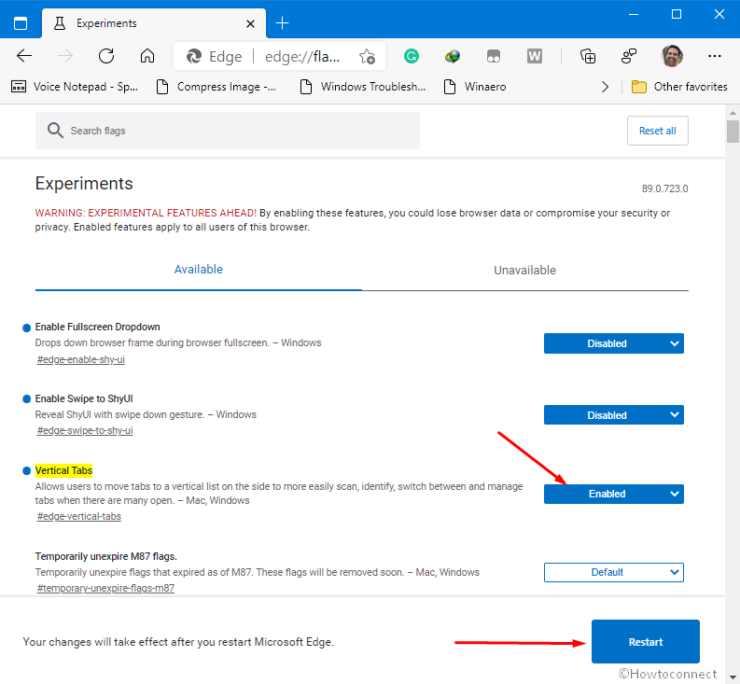
Task: Click the search magnifier icon
Action: tap(55, 130)
